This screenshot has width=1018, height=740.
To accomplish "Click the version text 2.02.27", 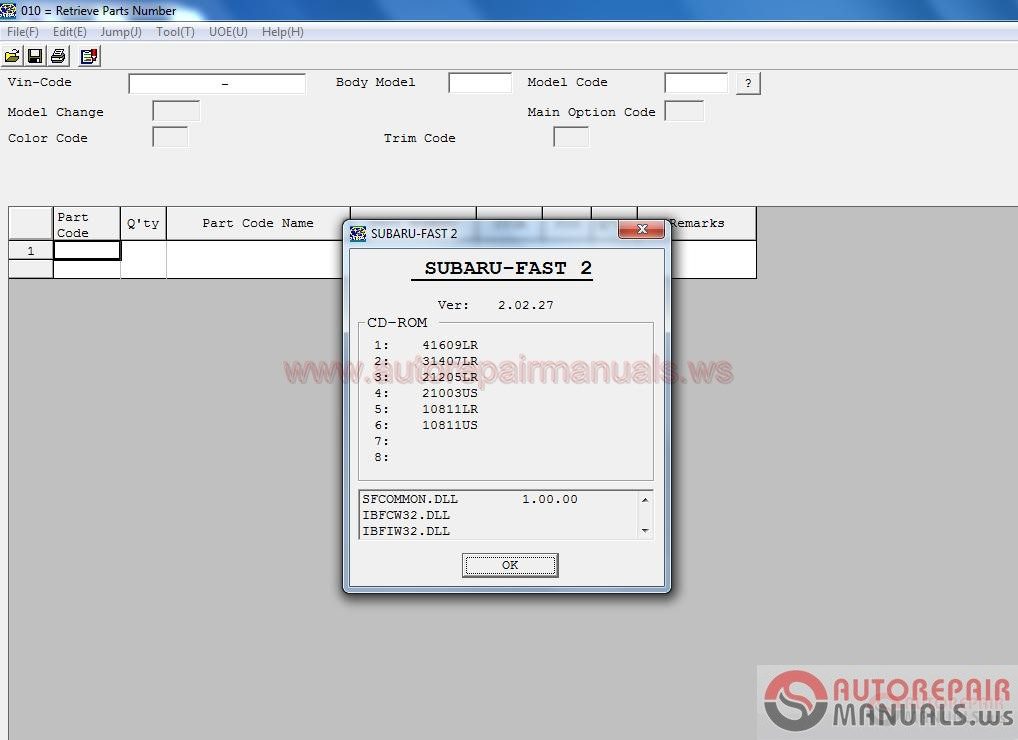I will [526, 305].
